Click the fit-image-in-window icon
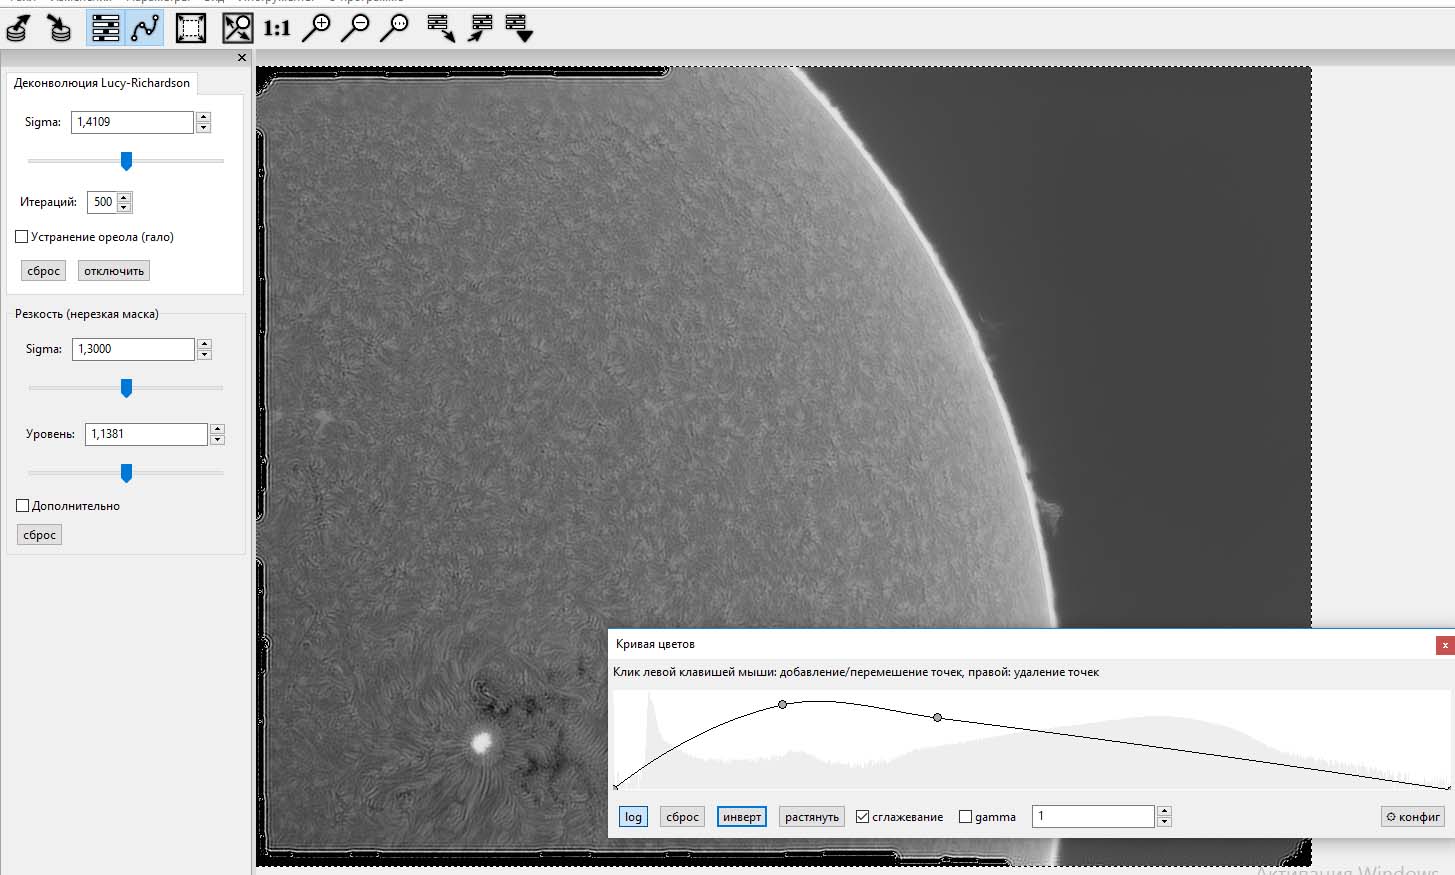This screenshot has width=1455, height=875. coord(237,28)
